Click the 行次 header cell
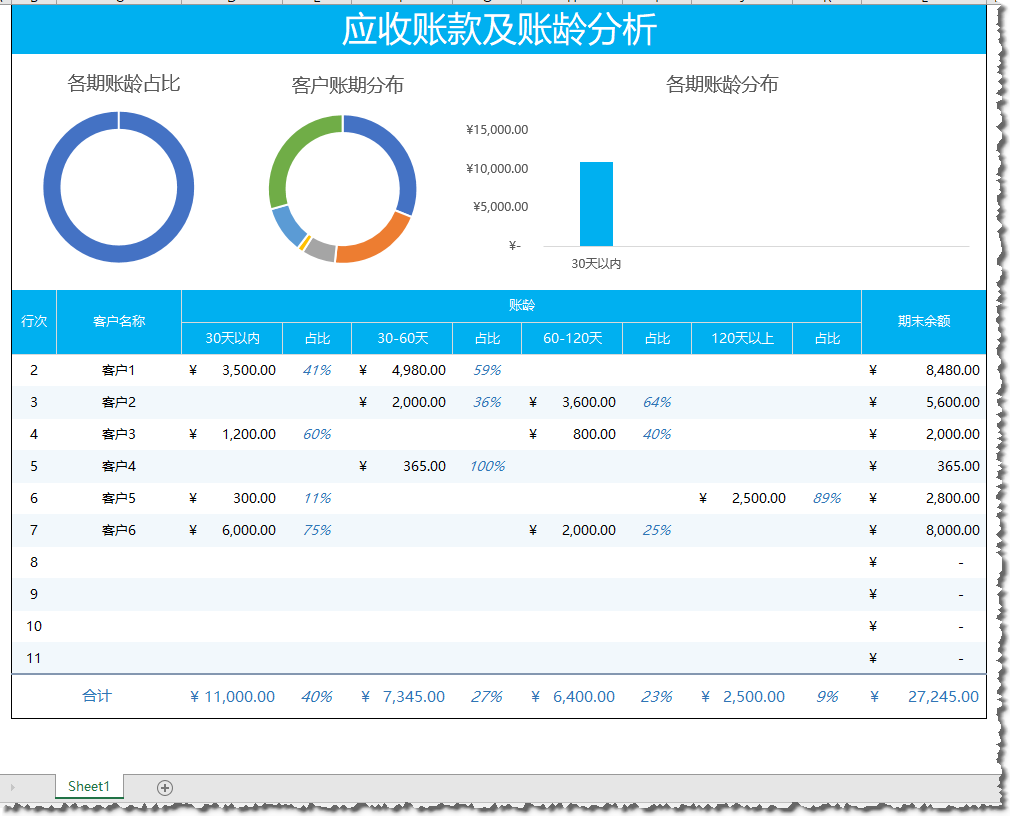This screenshot has width=1013, height=819. (x=34, y=321)
